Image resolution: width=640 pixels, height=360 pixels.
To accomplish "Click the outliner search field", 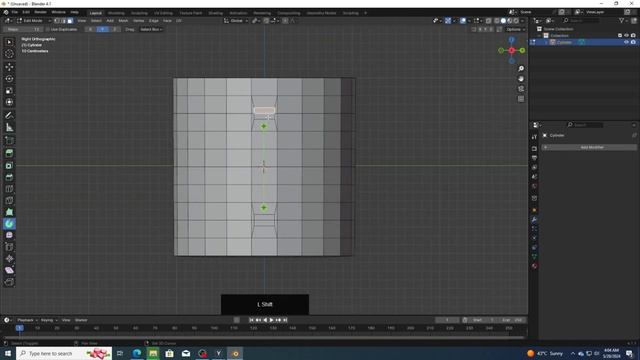I will [581, 20].
